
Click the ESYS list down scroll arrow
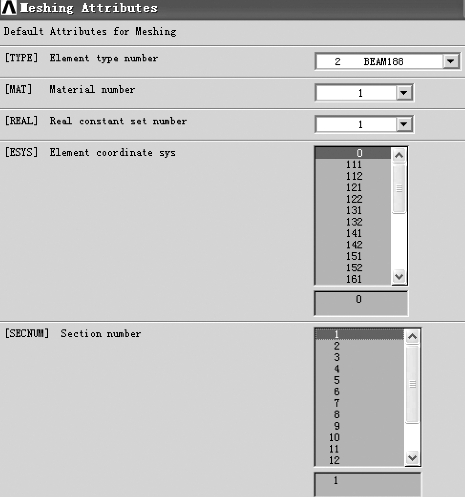tap(399, 276)
